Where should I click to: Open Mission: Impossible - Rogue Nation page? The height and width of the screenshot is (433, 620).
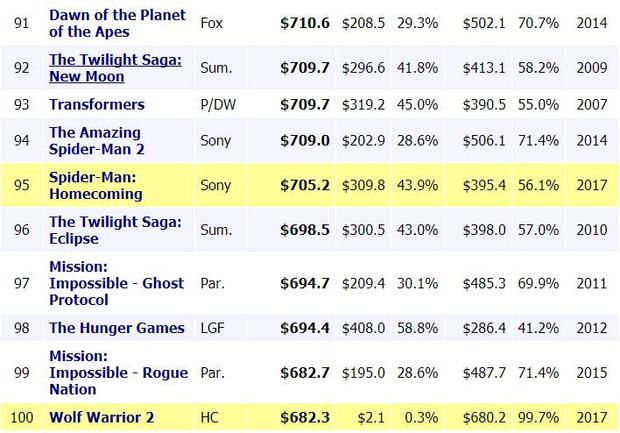coord(116,374)
